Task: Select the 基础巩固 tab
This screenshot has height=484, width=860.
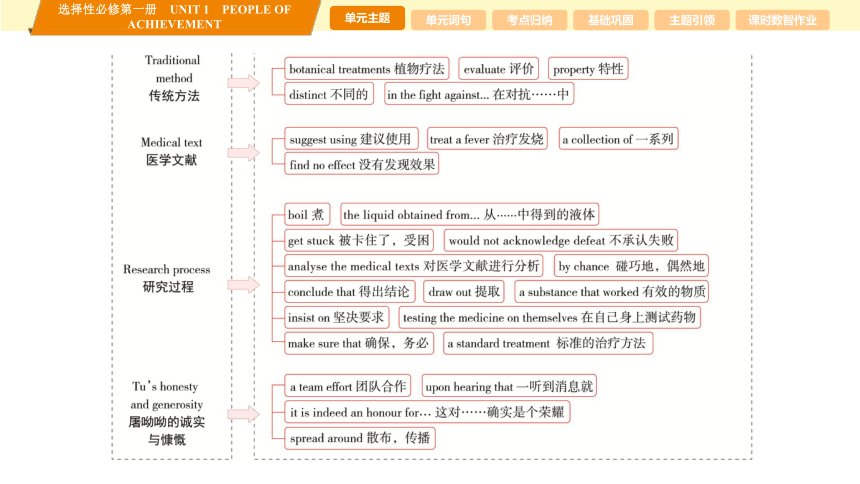Action: (x=610, y=20)
